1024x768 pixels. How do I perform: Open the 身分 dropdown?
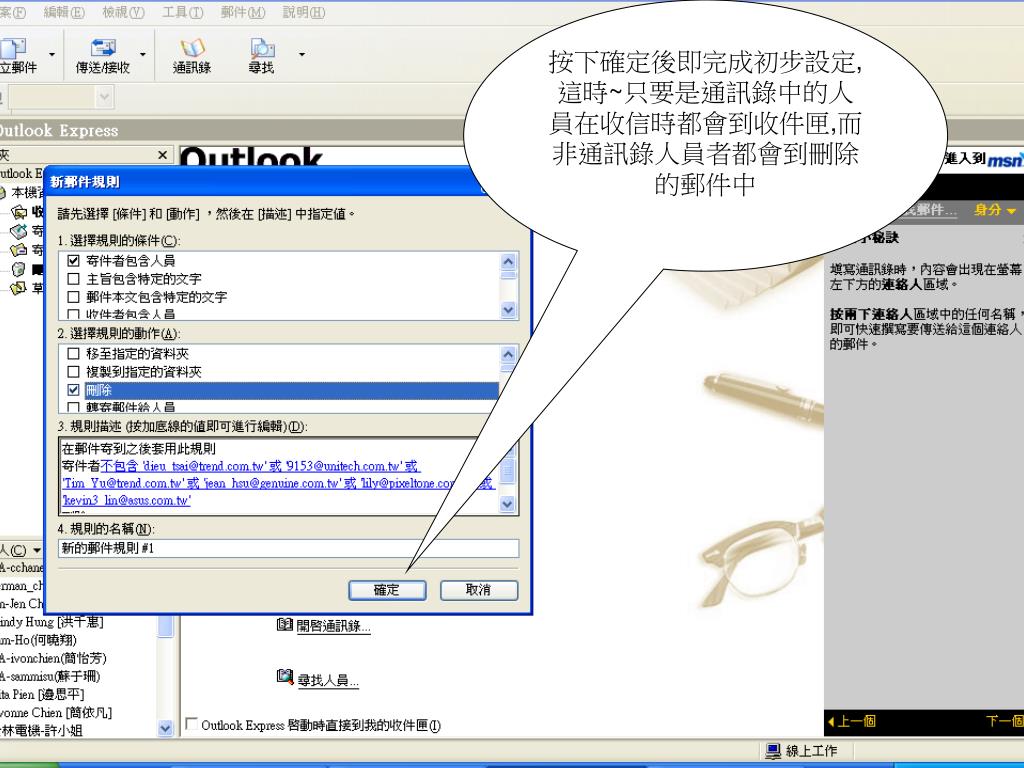(995, 210)
